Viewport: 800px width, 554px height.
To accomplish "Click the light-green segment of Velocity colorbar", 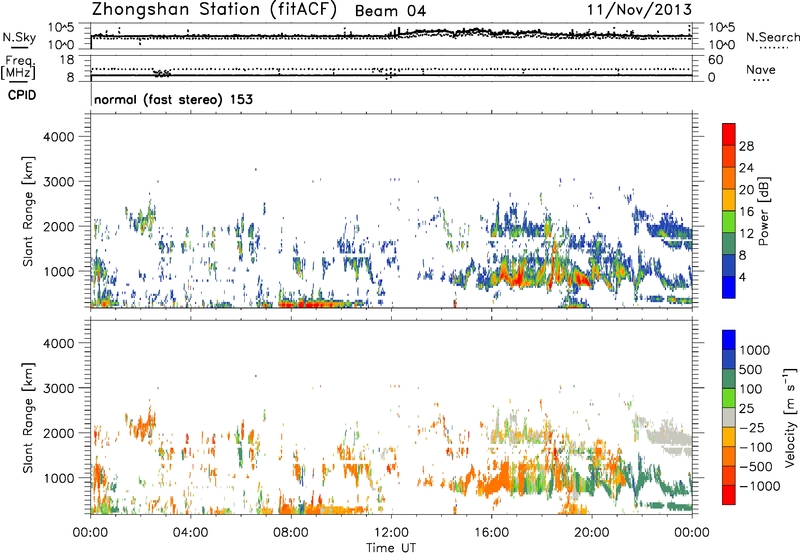I will click(729, 398).
